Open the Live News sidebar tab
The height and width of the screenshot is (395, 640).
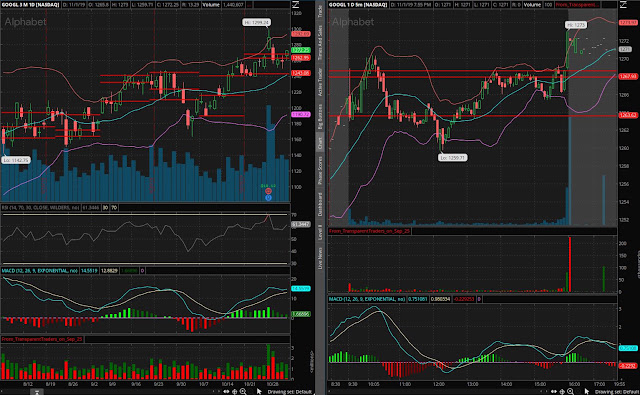click(x=320, y=258)
